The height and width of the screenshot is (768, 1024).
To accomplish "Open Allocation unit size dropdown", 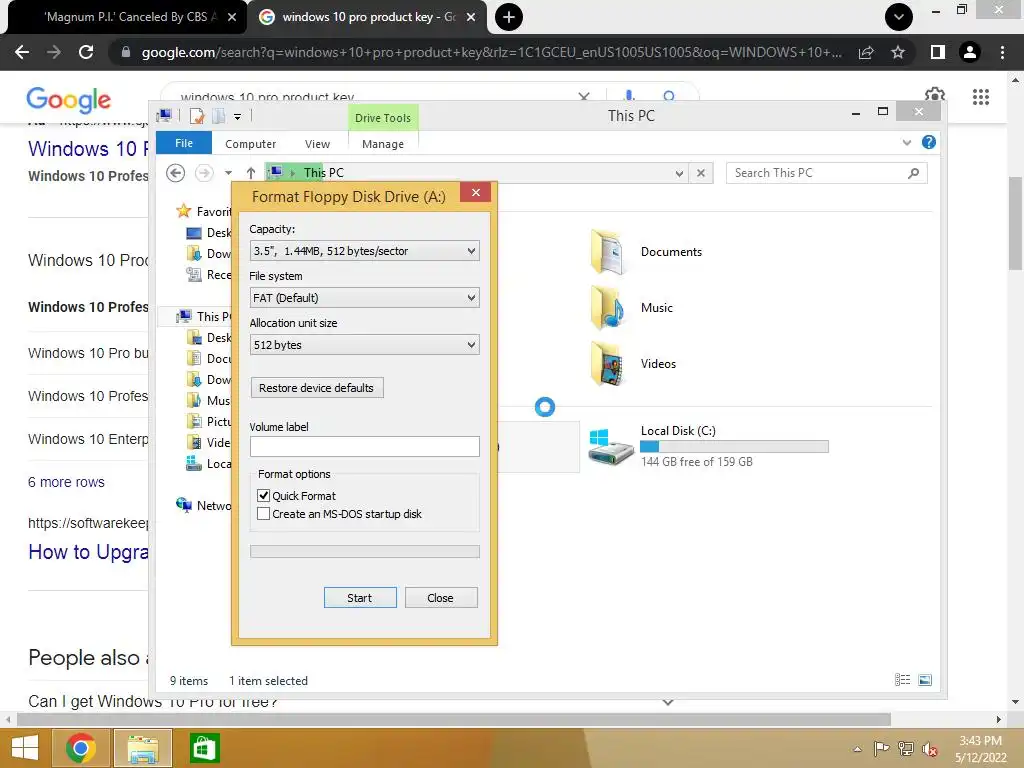I will pos(364,345).
